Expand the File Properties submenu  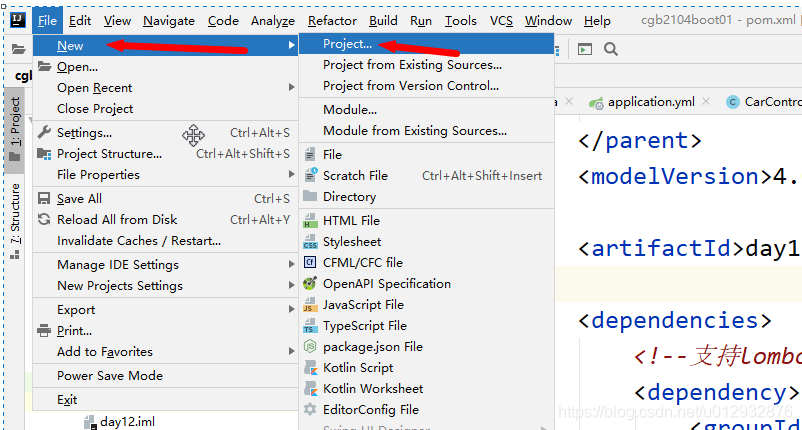[98, 175]
